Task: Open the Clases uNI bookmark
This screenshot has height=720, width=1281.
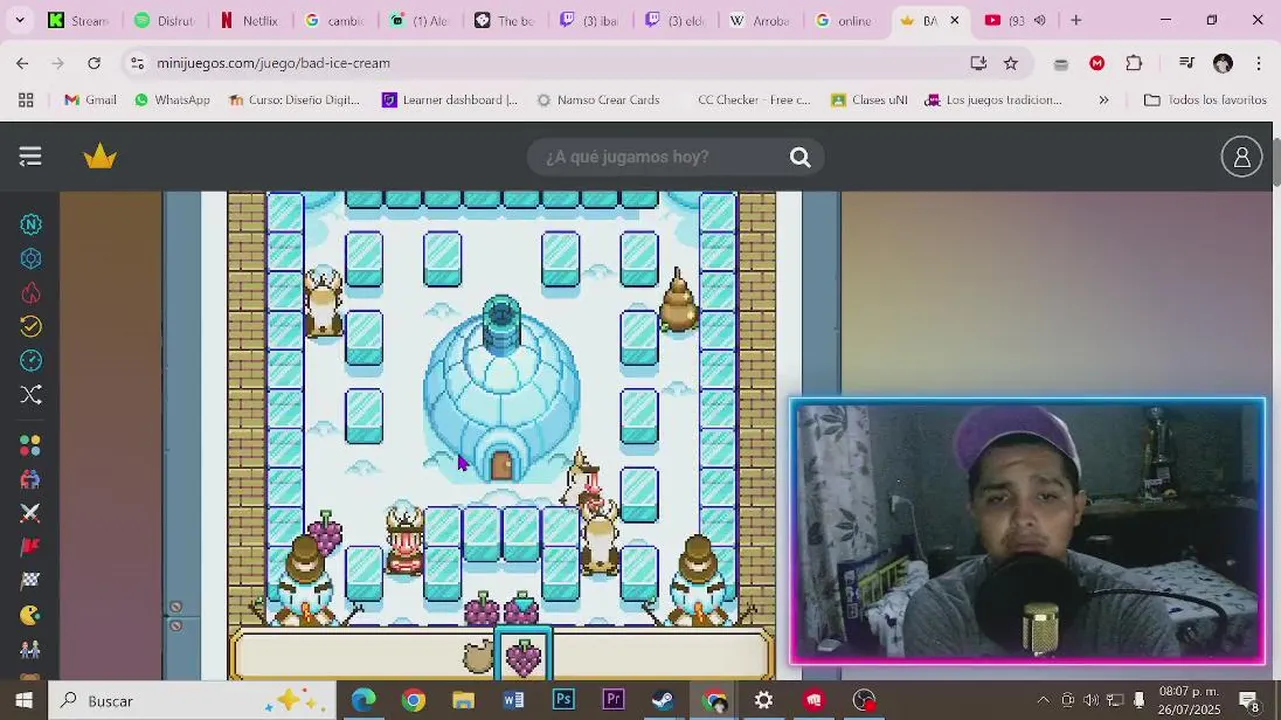Action: 869,100
